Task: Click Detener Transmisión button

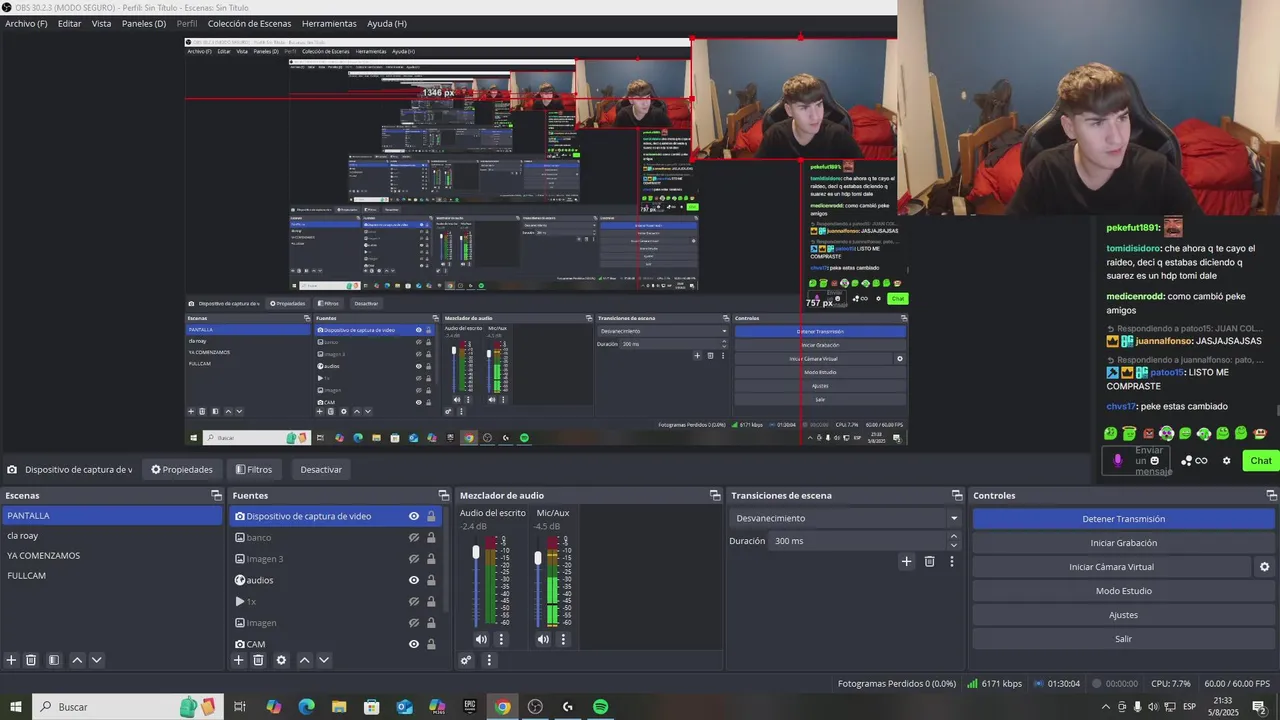Action: (1123, 519)
